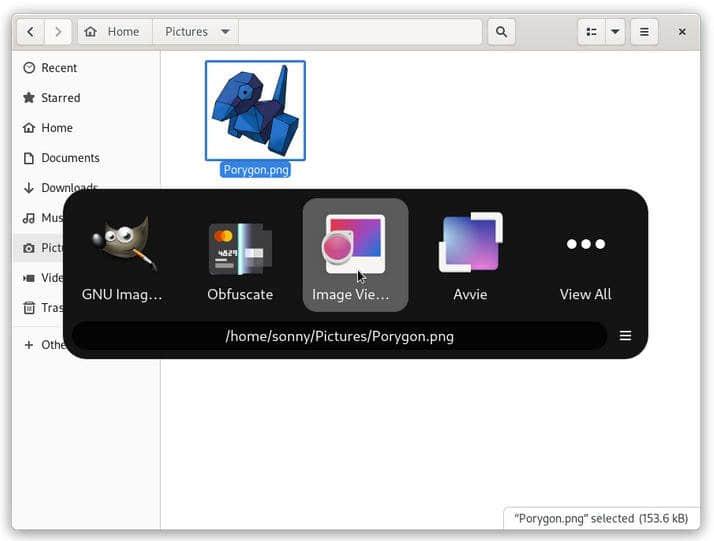714x541 pixels.
Task: Go back with the left arrow button
Action: [x=31, y=32]
